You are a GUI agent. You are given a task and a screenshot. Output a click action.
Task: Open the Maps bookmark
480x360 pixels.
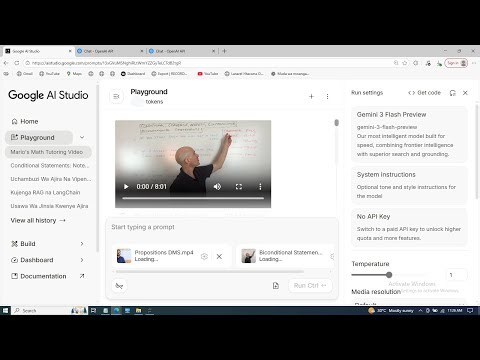coord(74,74)
